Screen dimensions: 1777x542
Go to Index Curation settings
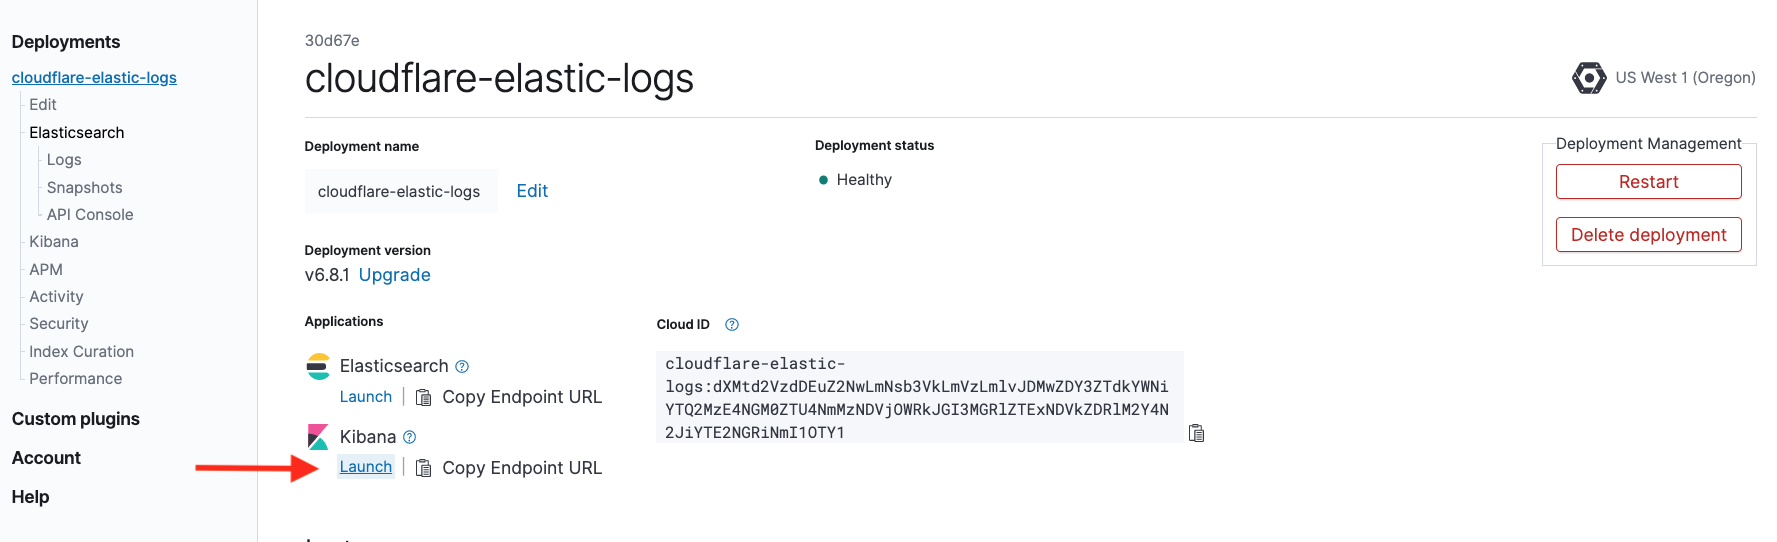82,352
